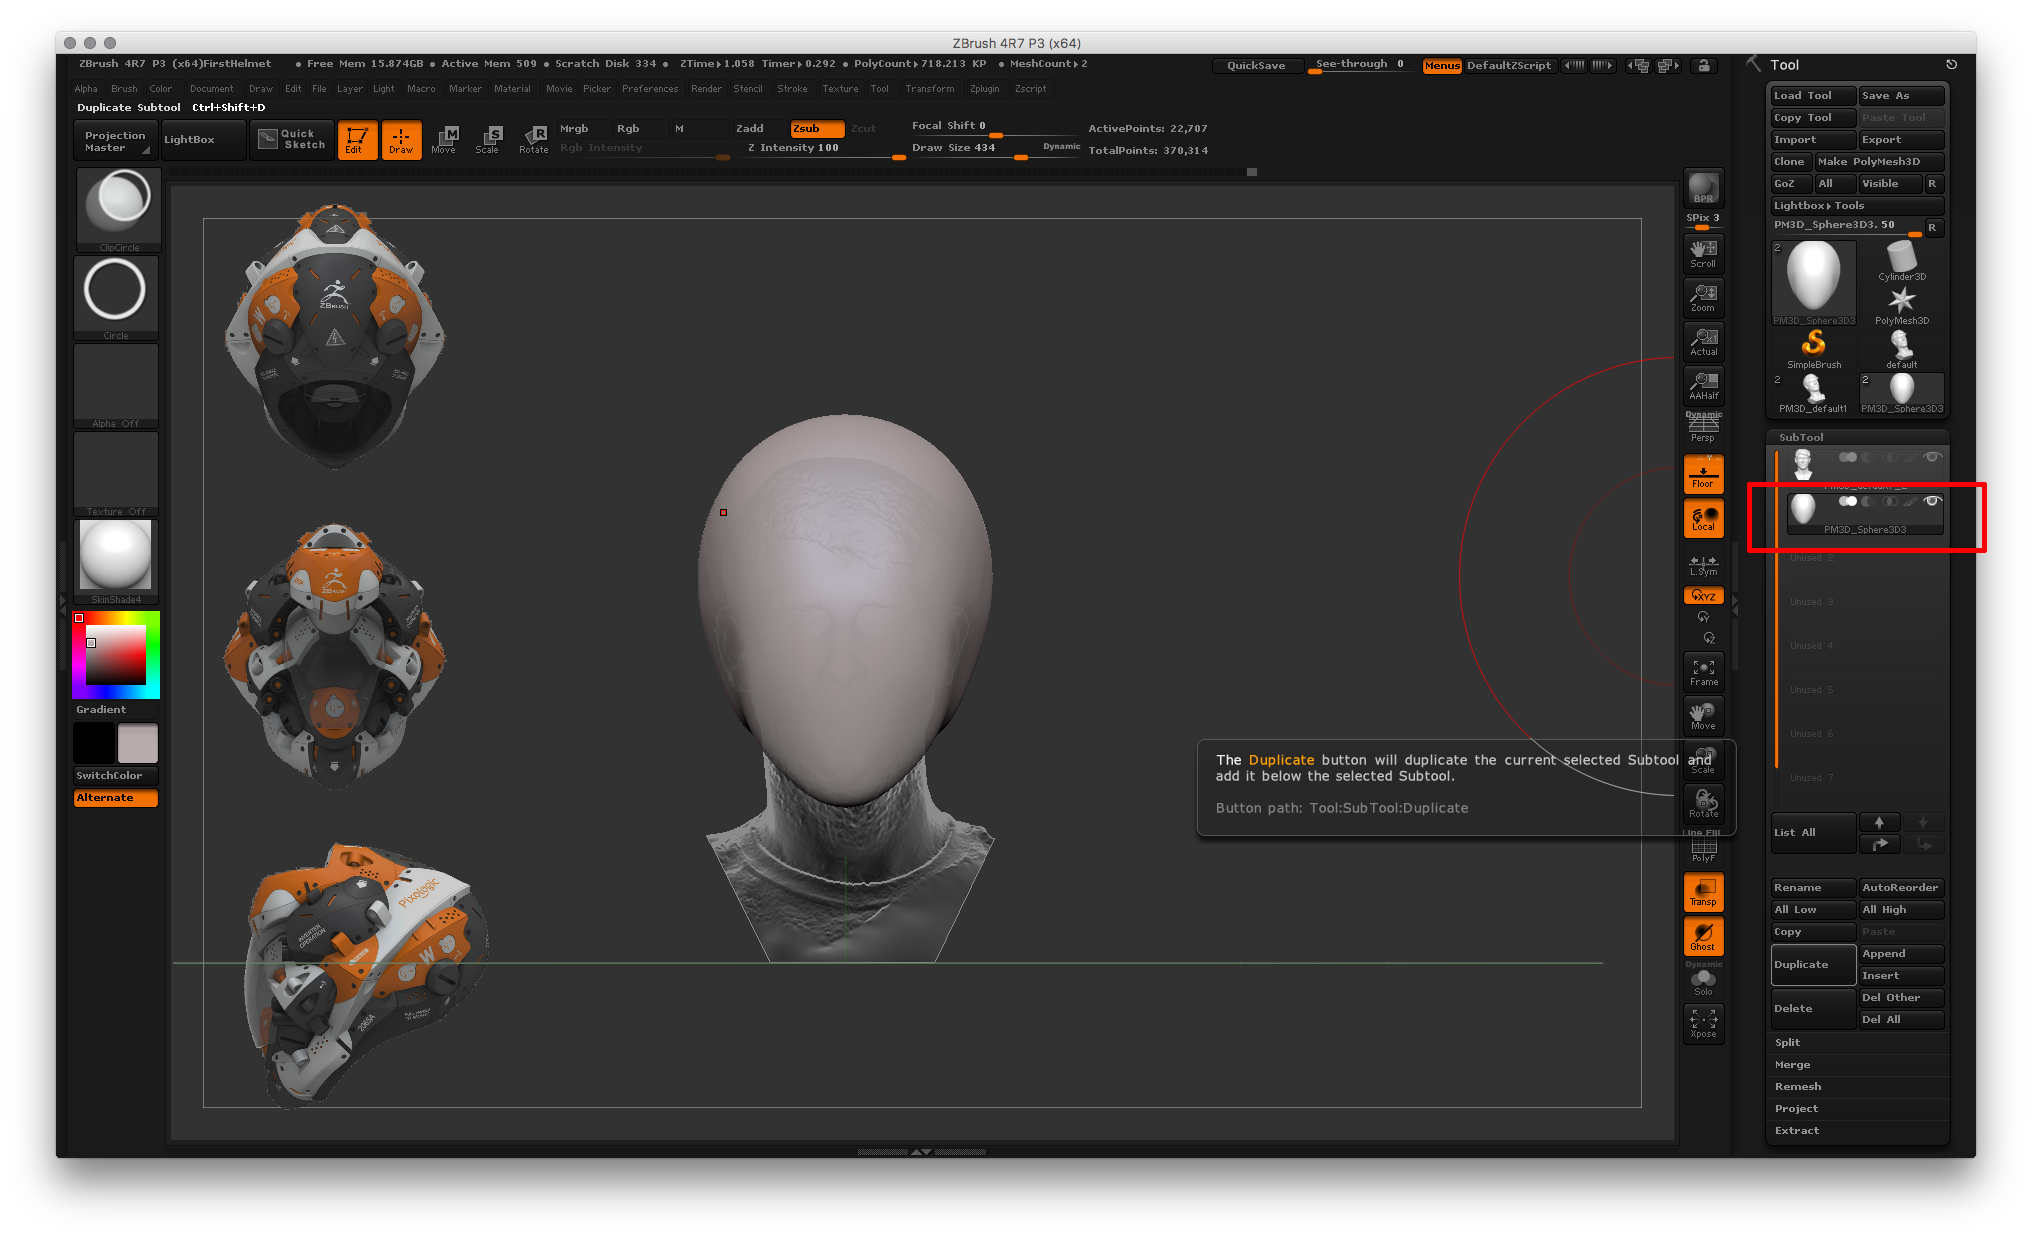
Task: Click the Duplicate subtool button
Action: coord(1813,965)
